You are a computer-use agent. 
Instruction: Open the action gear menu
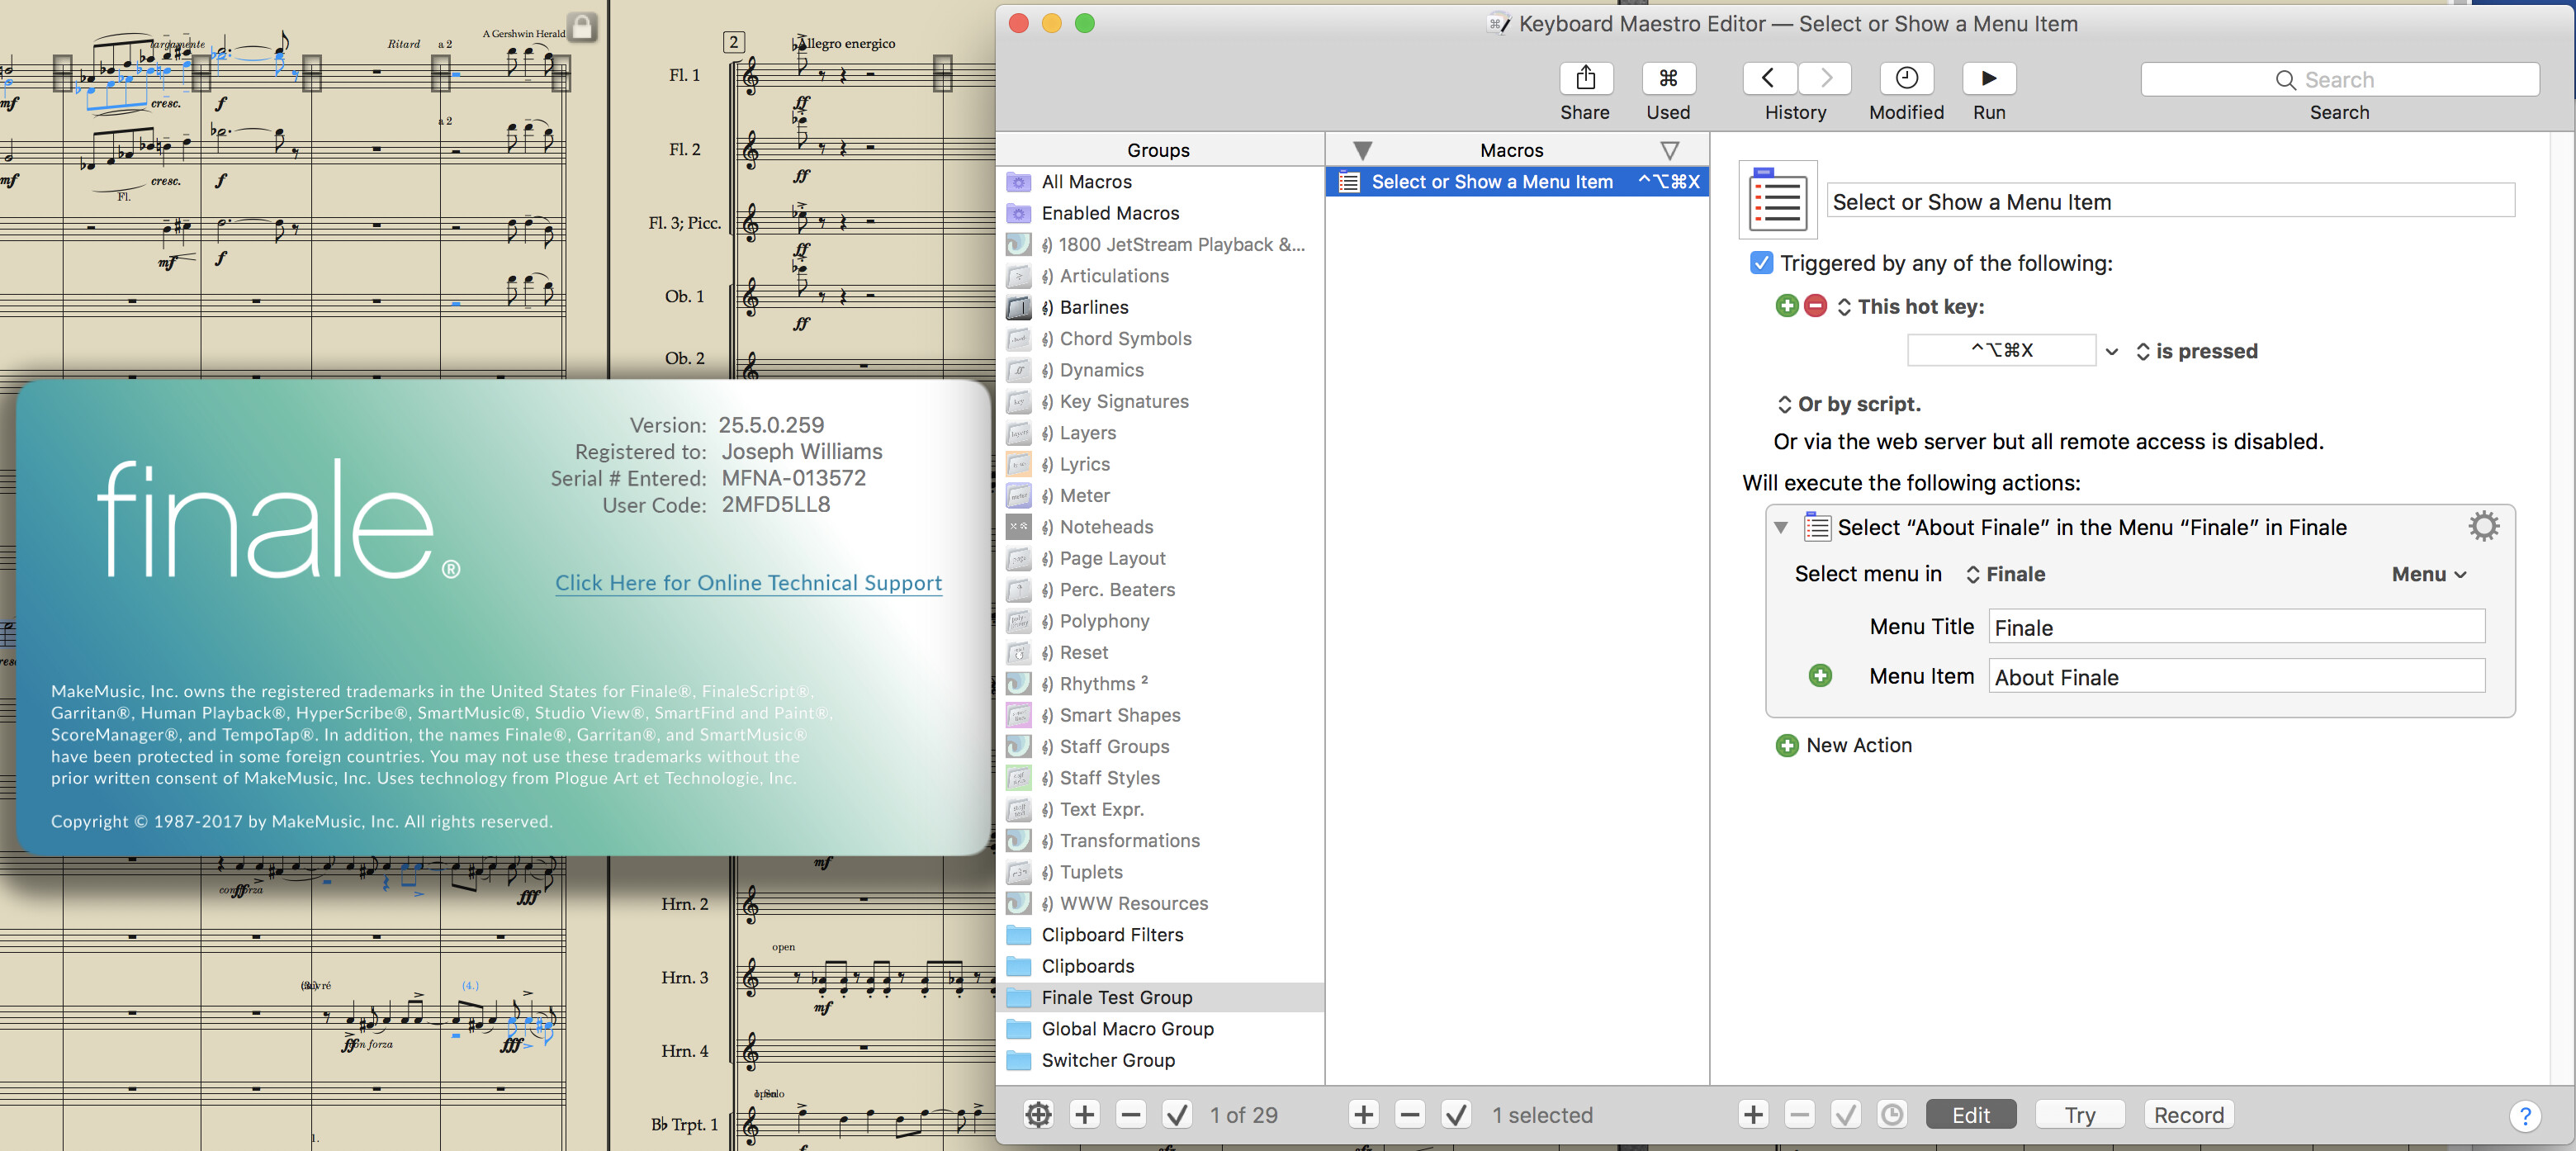pos(2483,526)
